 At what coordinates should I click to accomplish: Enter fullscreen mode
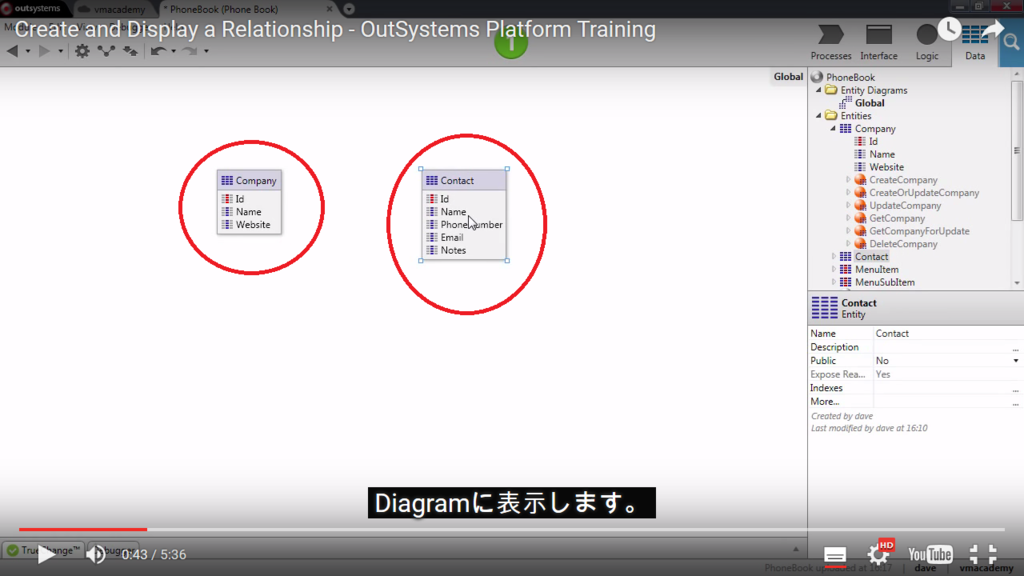tap(982, 554)
